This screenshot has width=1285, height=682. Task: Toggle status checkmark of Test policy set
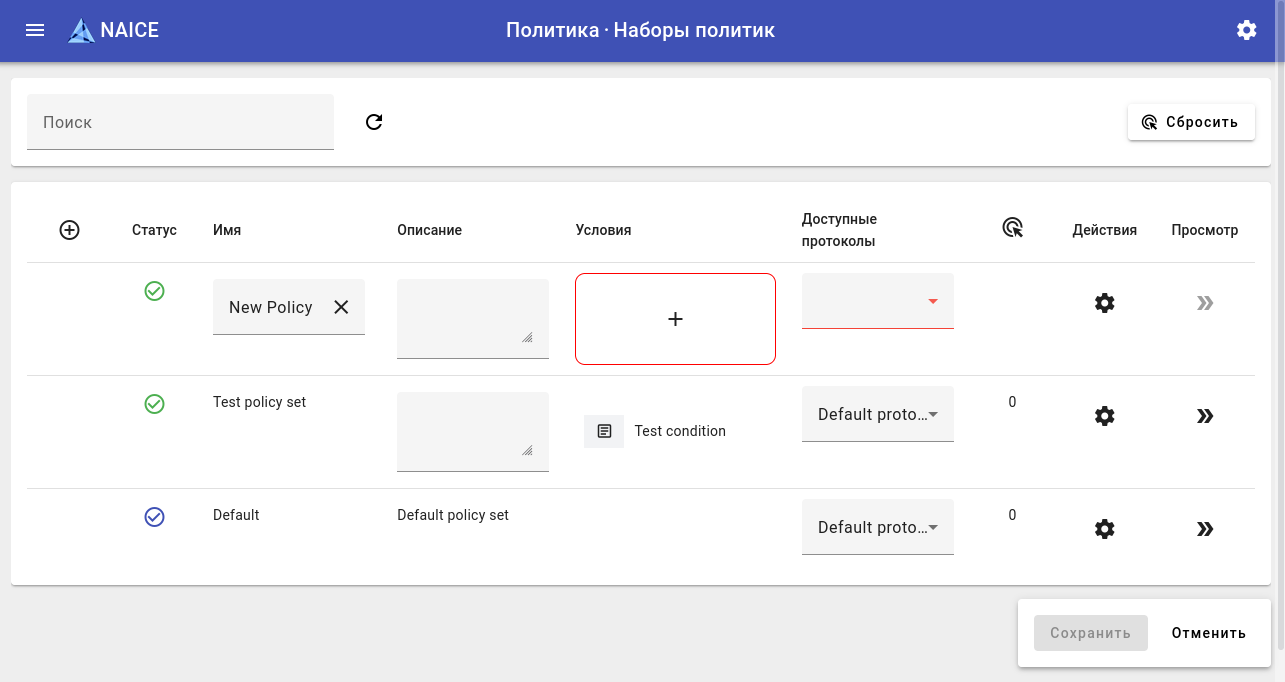point(154,404)
